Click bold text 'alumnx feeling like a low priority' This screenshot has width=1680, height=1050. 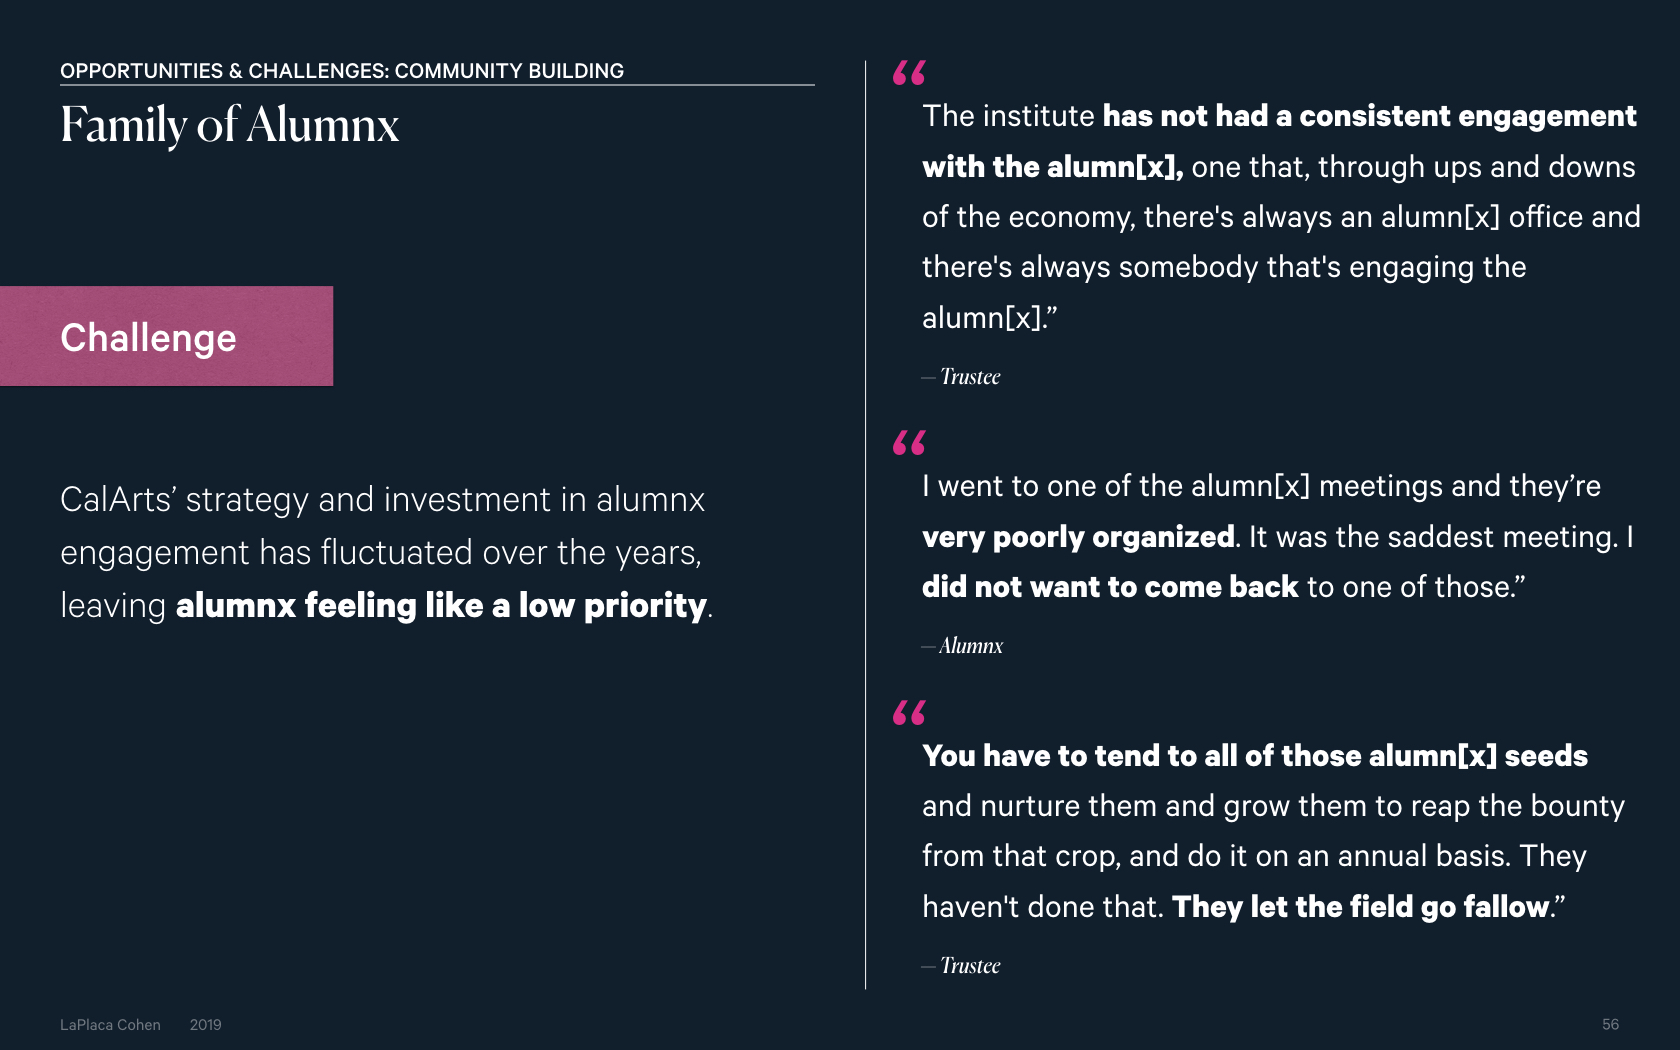(441, 606)
